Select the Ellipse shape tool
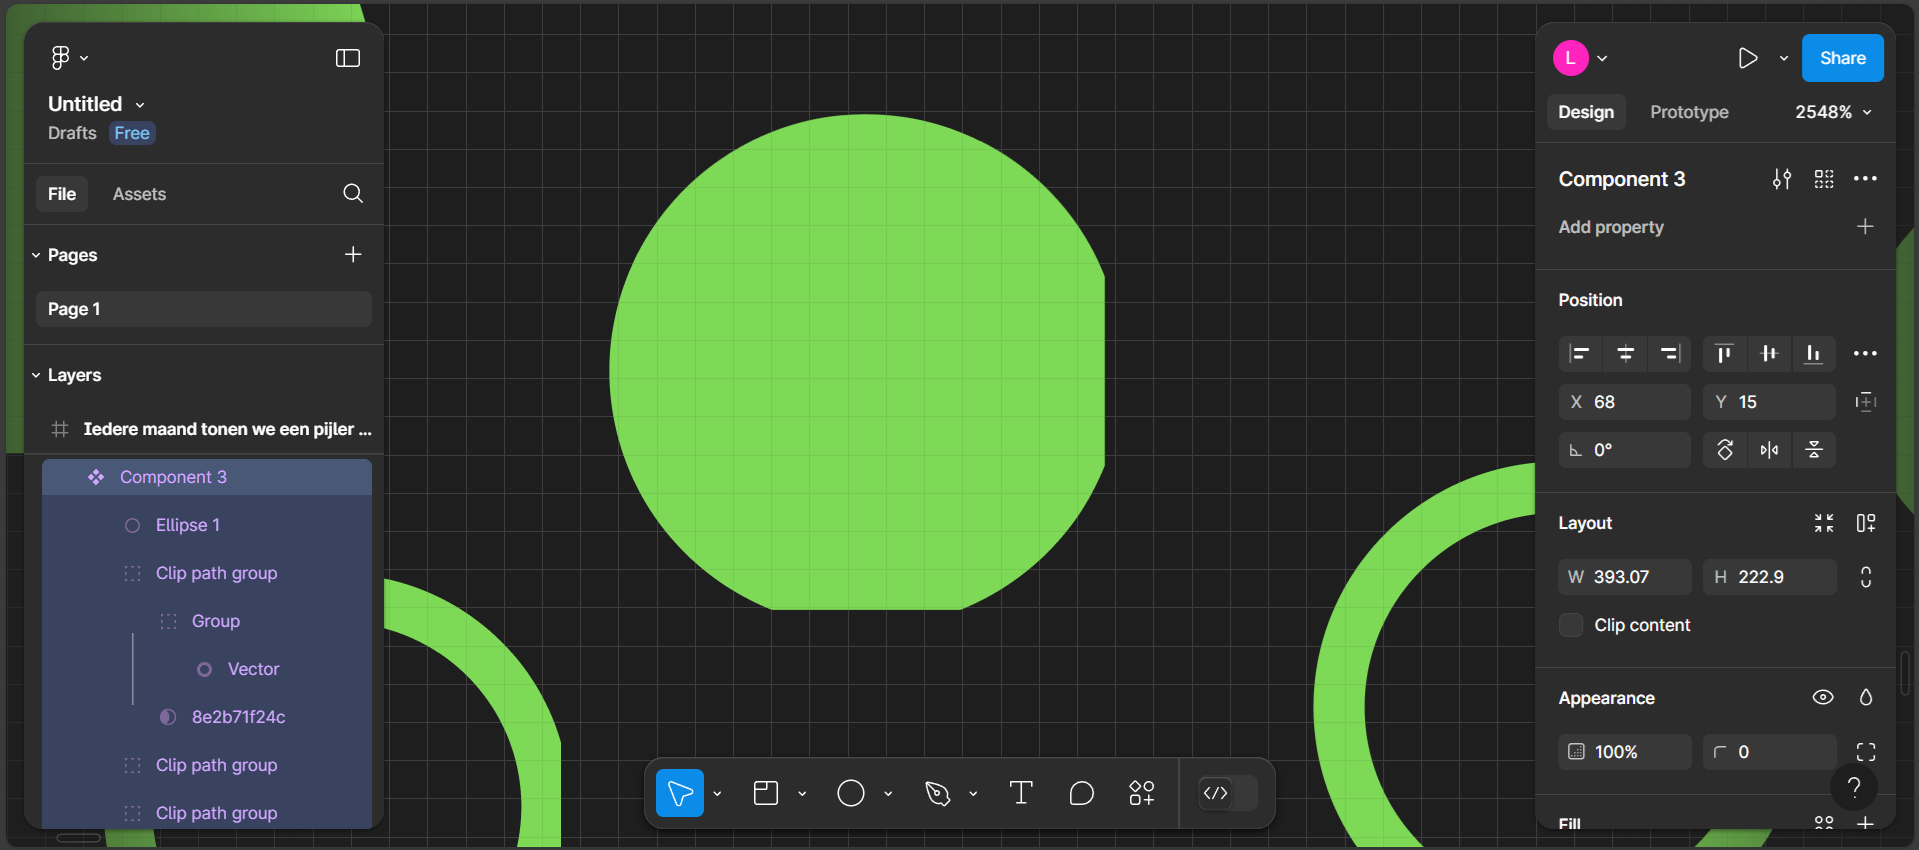1919x850 pixels. coord(851,793)
